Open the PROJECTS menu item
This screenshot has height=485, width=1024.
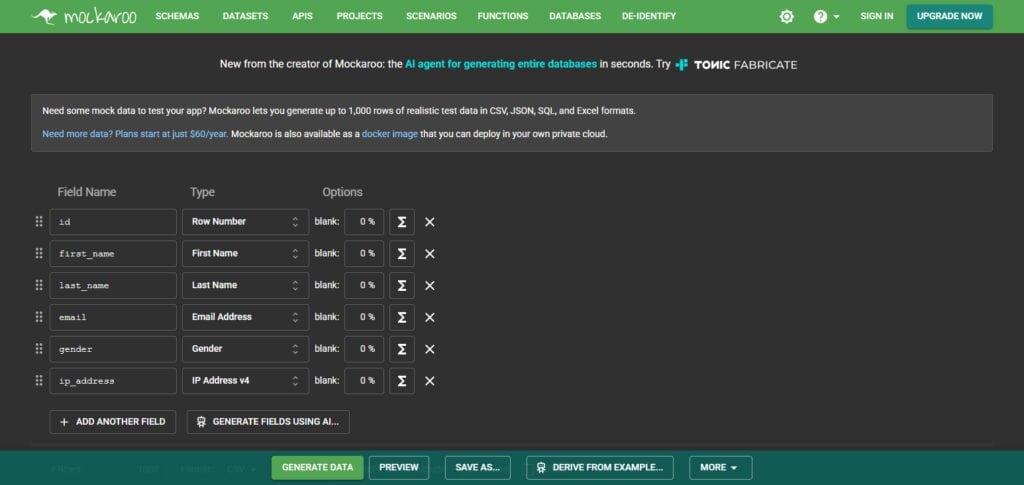coord(360,16)
